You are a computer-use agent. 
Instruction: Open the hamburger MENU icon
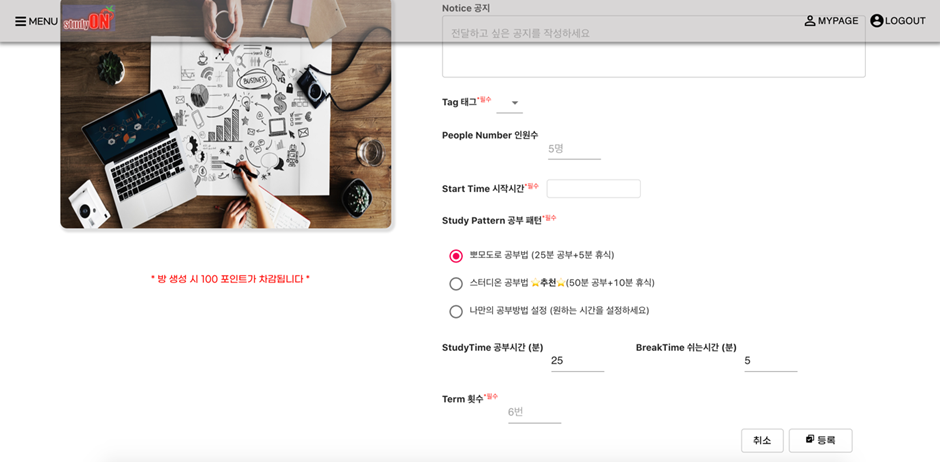point(20,22)
